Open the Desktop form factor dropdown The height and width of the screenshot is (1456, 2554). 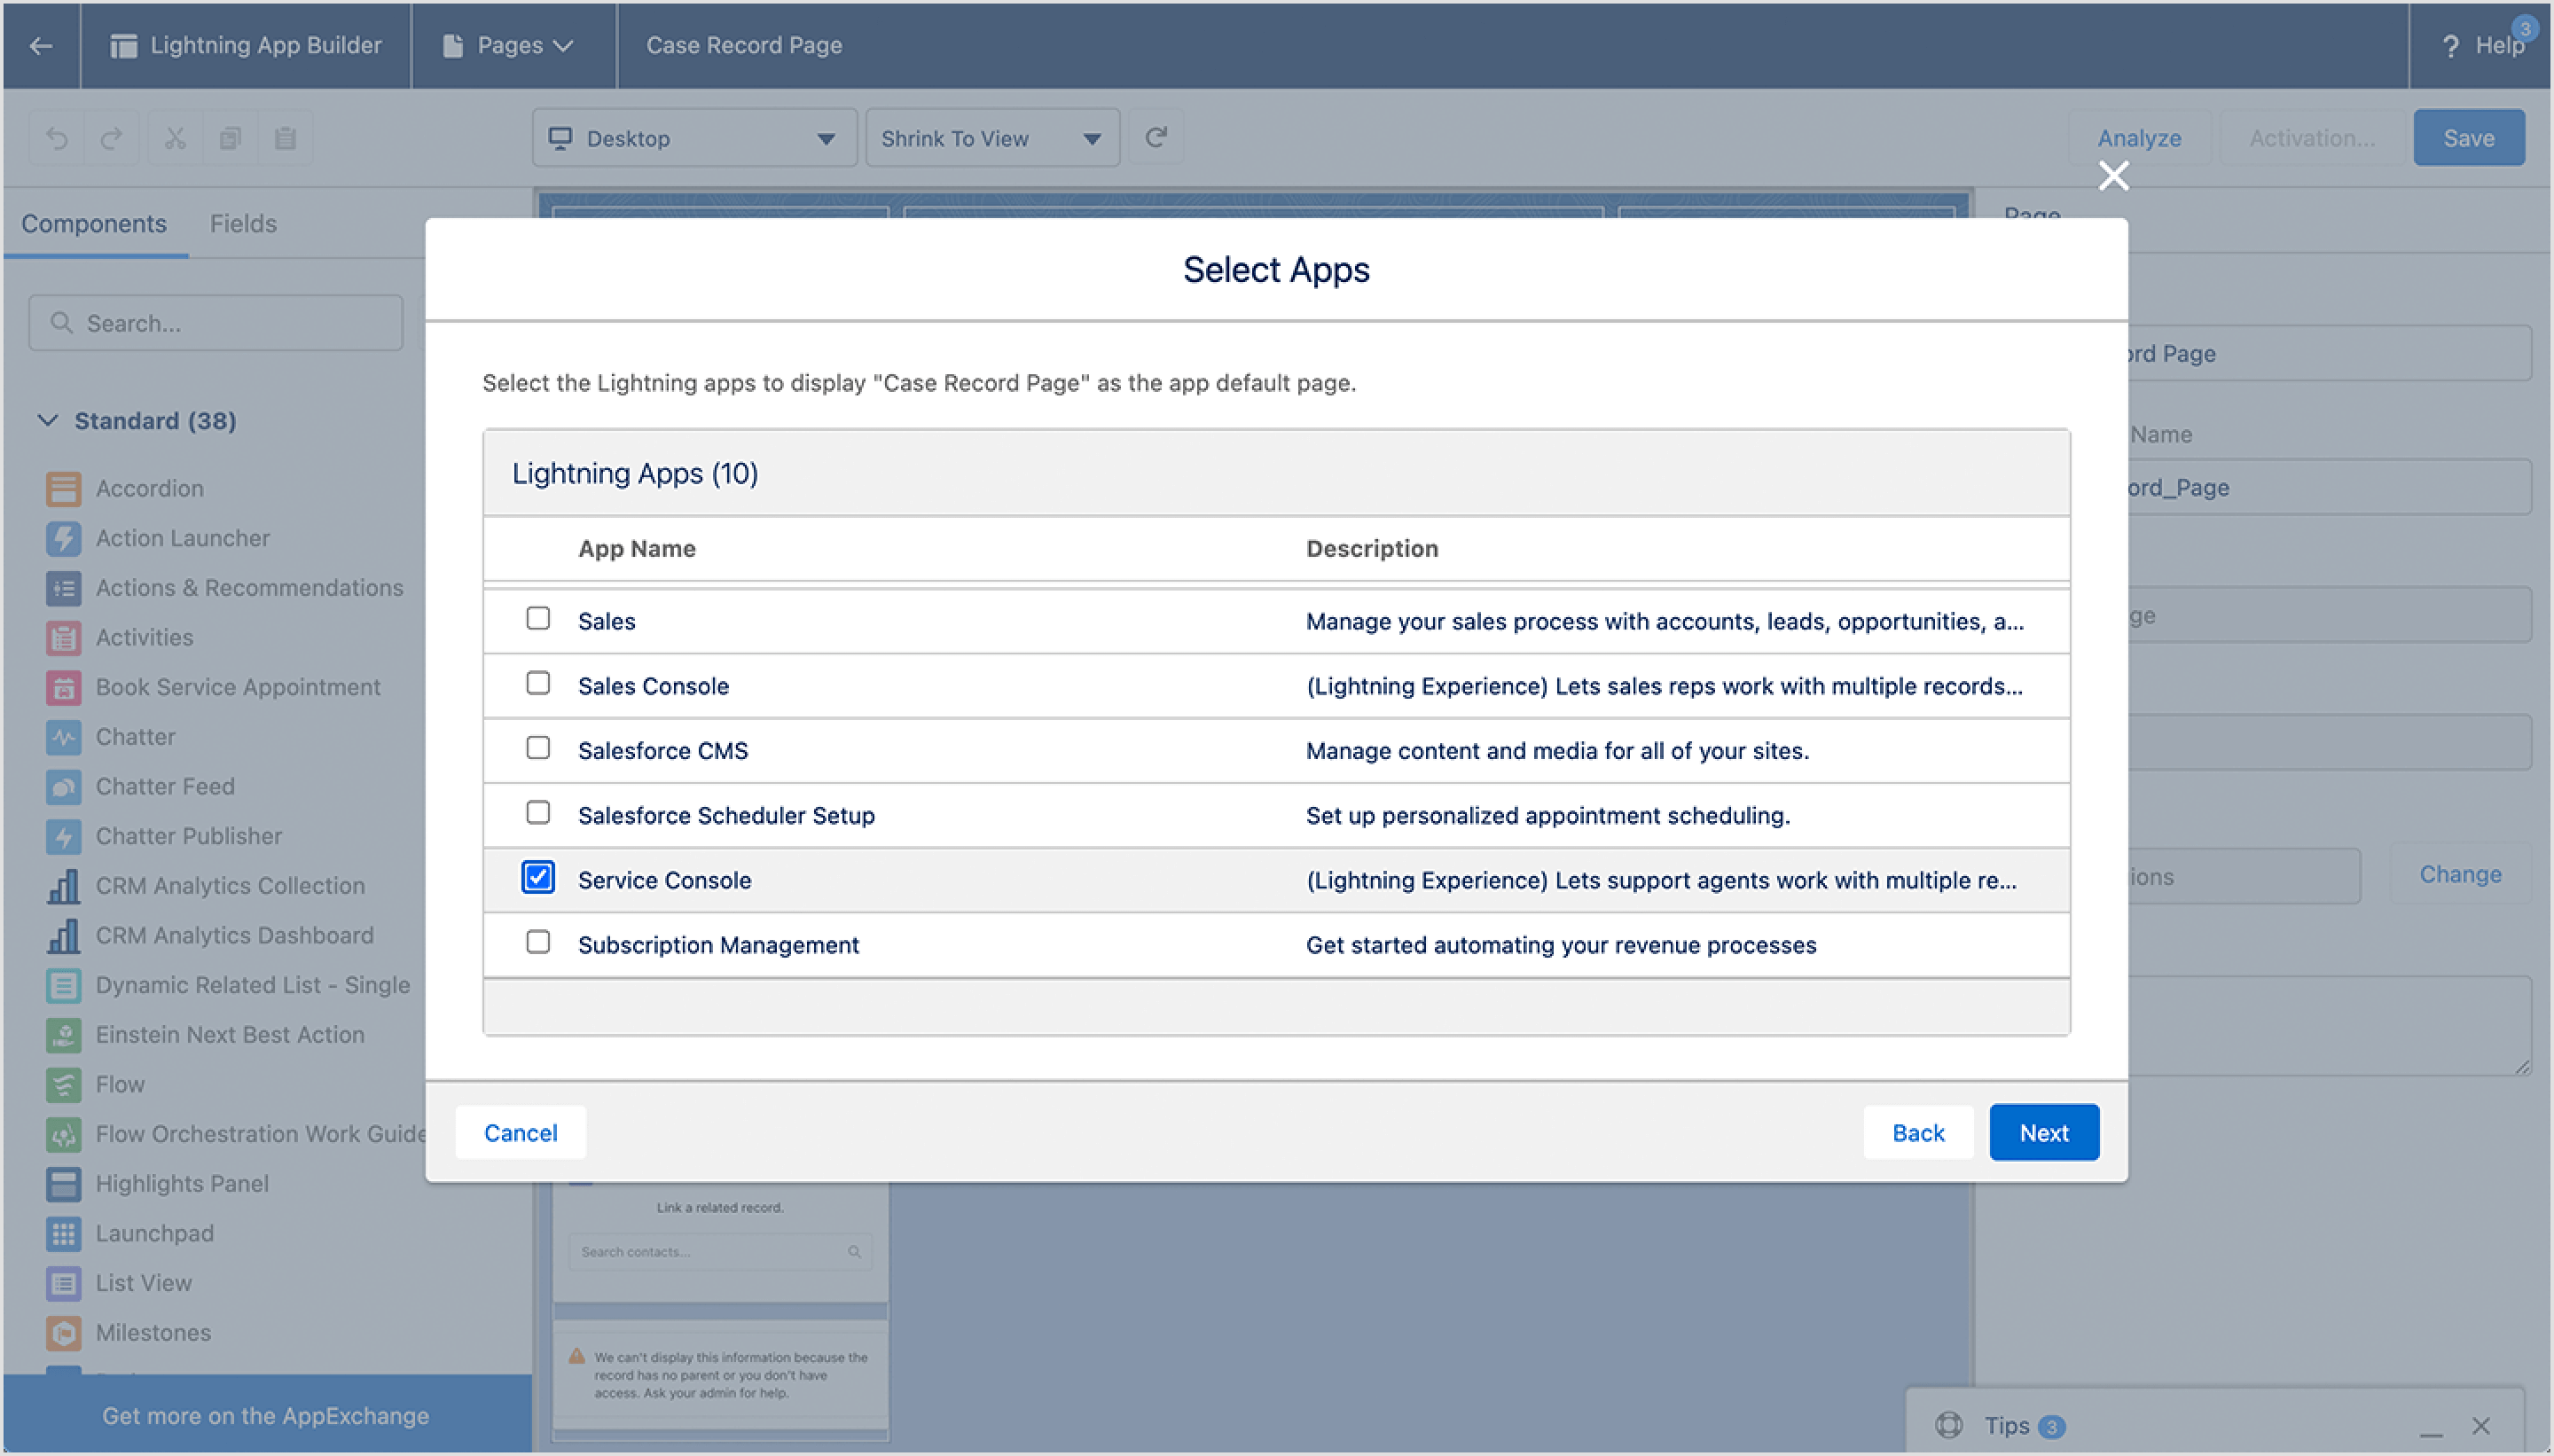point(693,137)
